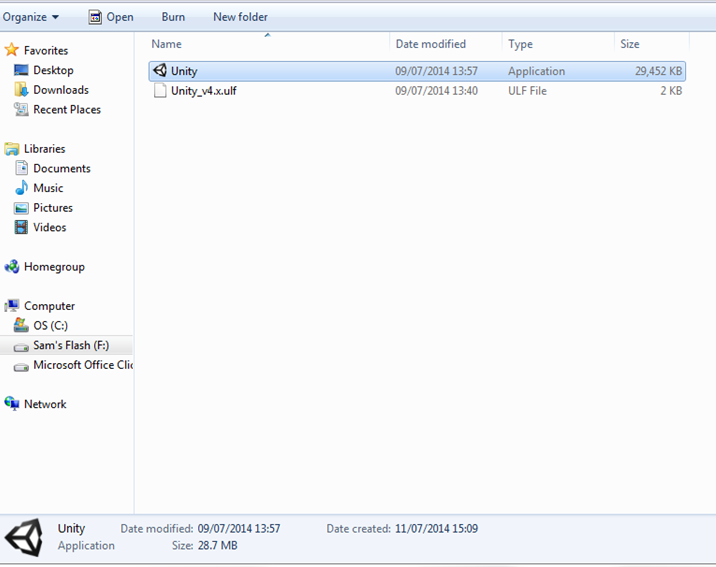
Task: Click the Downloads folder icon
Action: (21, 89)
